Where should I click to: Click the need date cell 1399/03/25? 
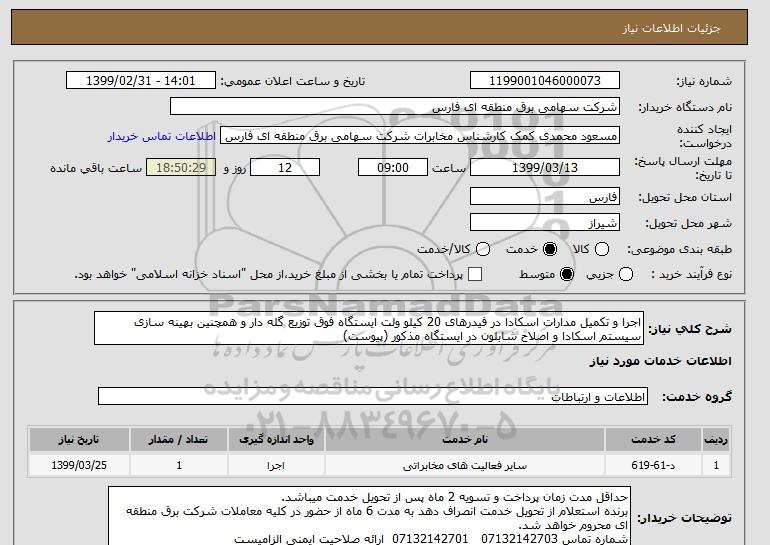[79, 465]
